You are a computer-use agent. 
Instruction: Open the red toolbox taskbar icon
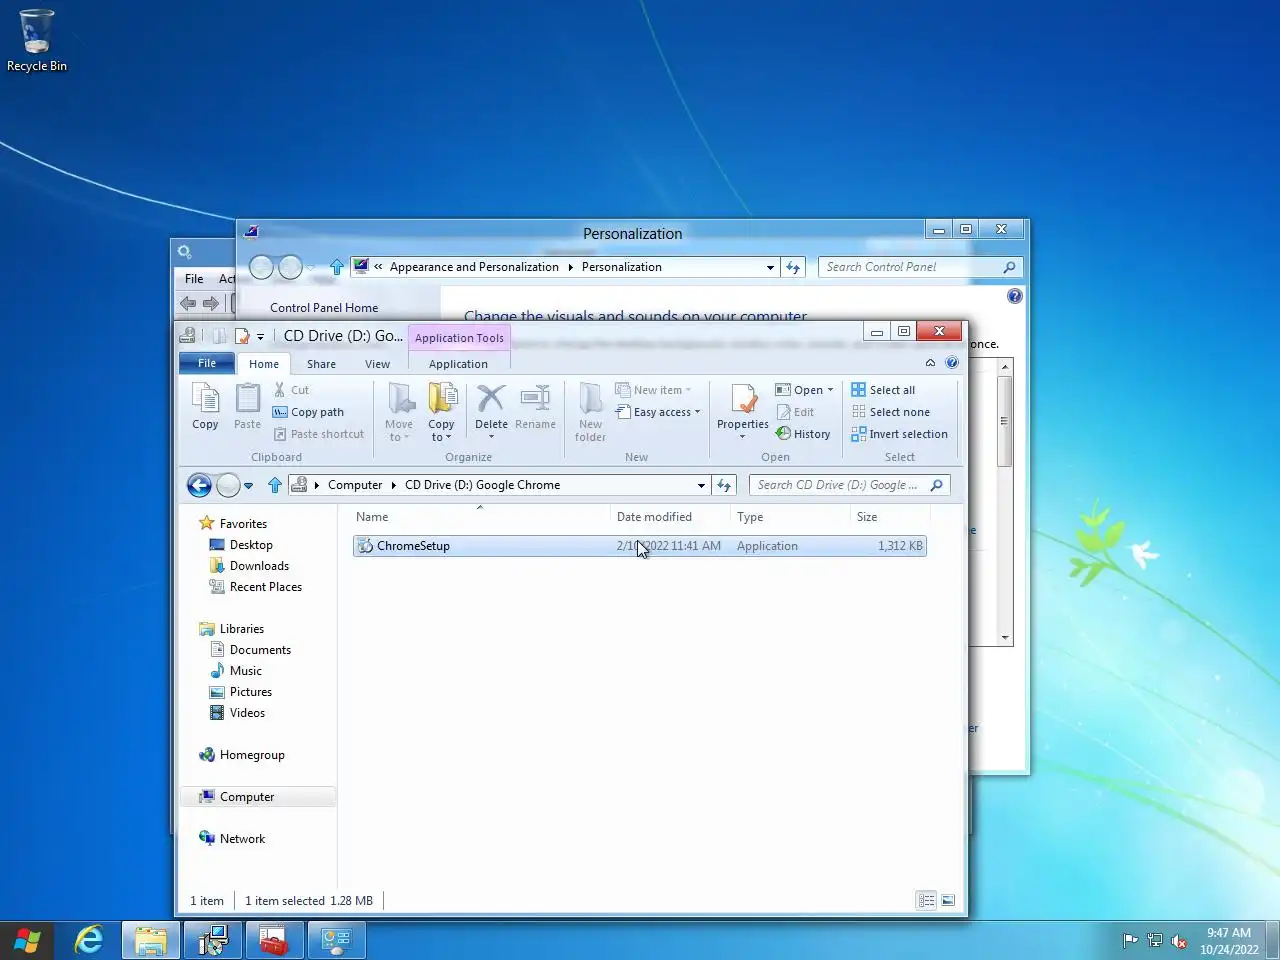[x=273, y=940]
